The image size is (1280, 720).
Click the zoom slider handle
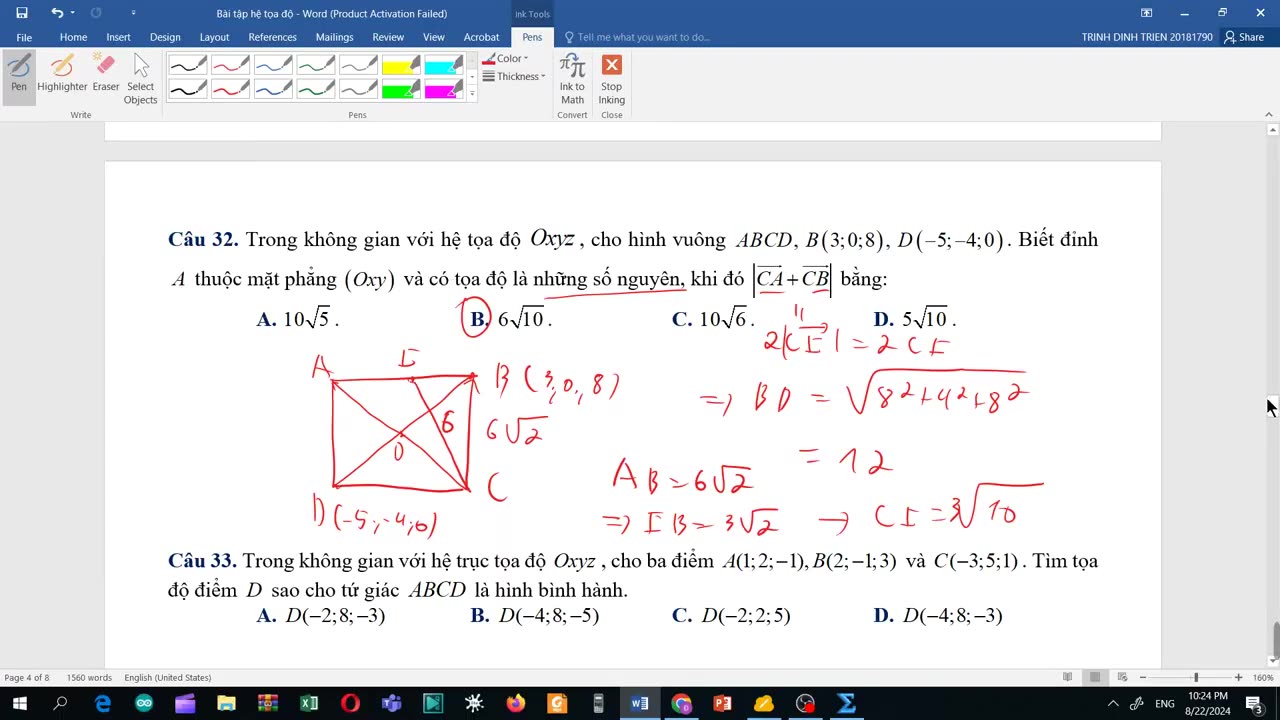1195,677
